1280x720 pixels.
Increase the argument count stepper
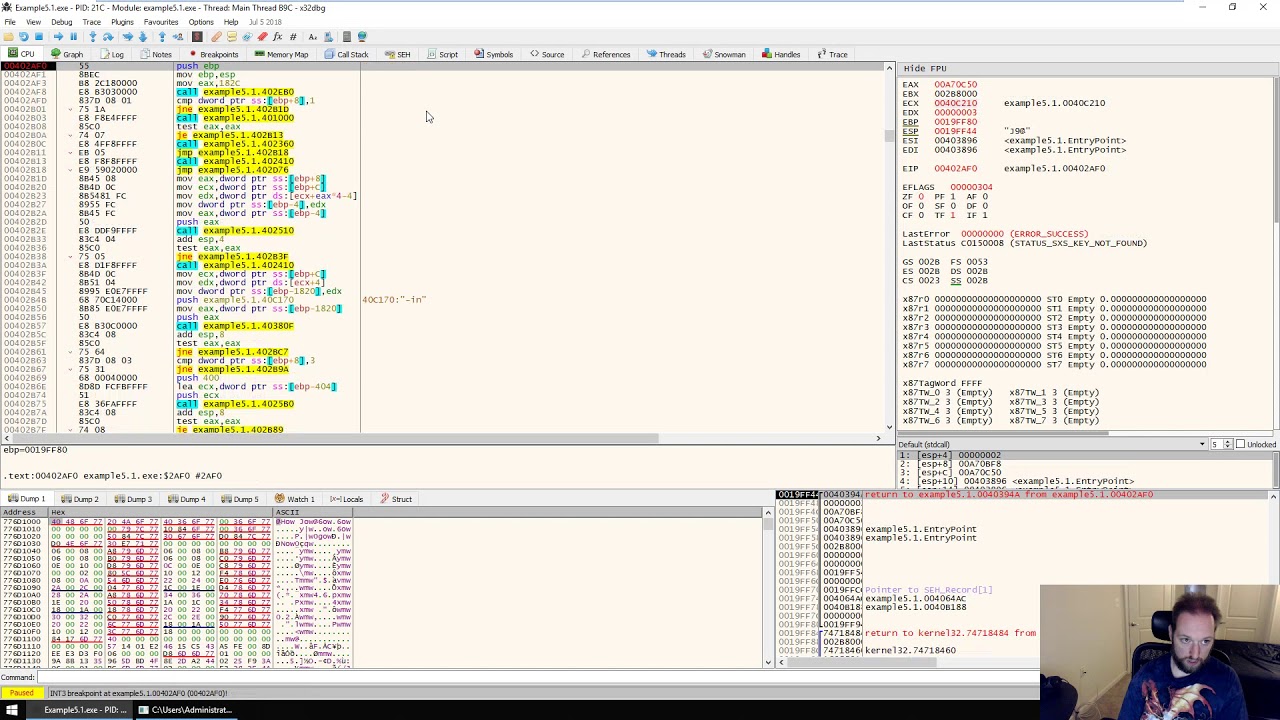coord(1227,442)
